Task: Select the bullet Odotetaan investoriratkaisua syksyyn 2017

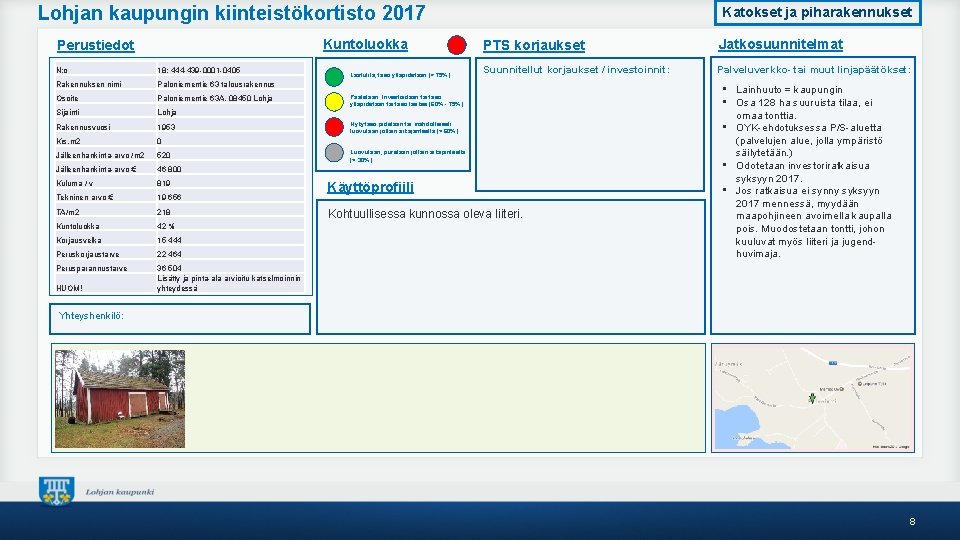Action: tap(803, 172)
